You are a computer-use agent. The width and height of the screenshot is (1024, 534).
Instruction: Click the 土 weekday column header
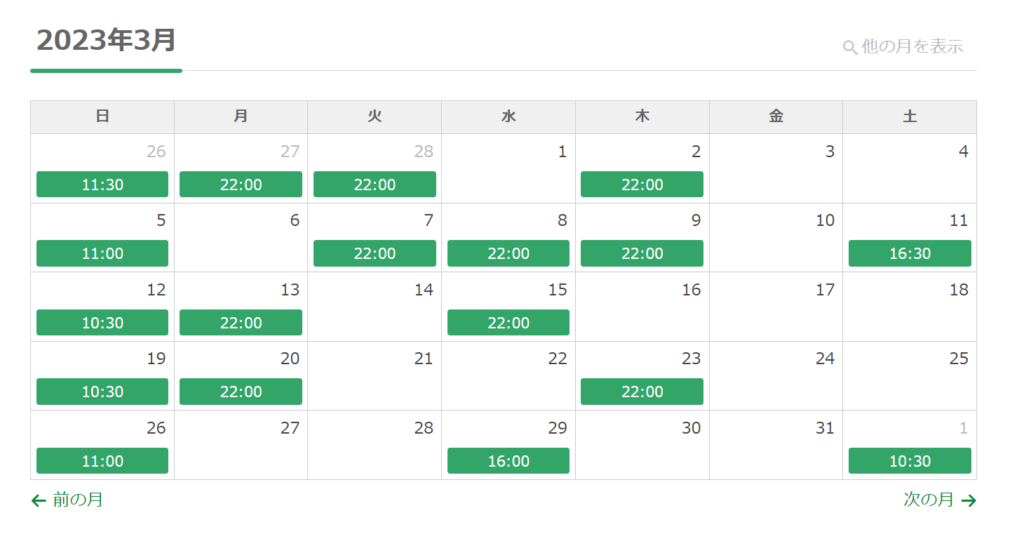[909, 117]
